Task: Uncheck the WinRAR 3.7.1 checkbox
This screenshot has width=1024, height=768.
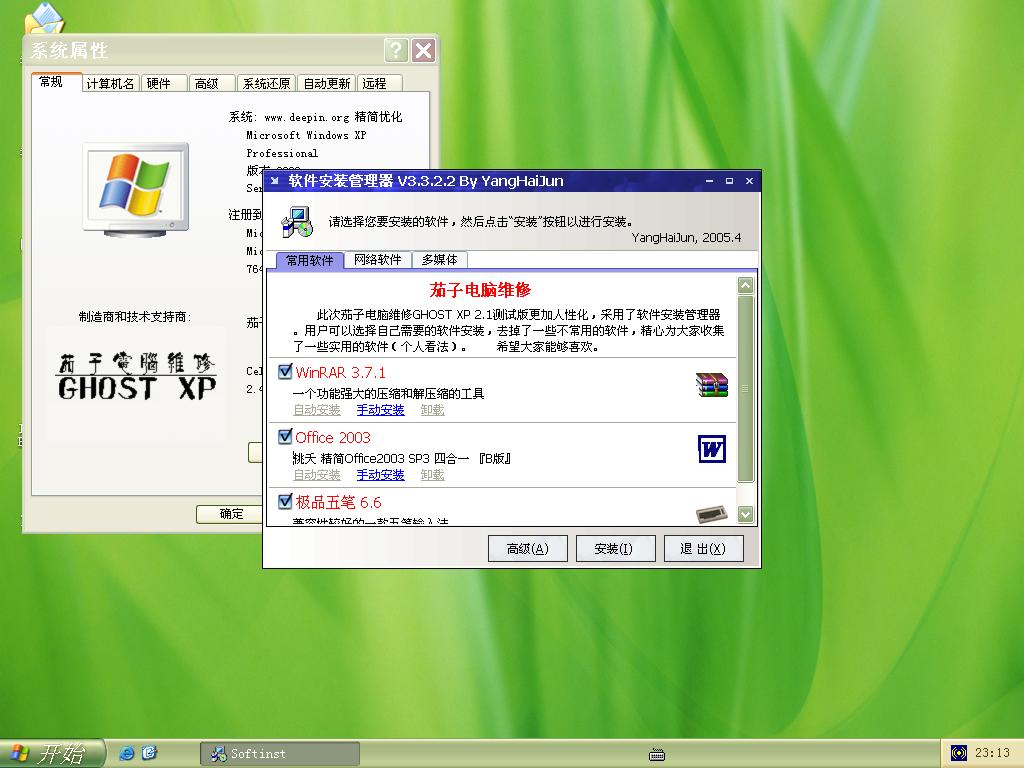Action: point(285,372)
